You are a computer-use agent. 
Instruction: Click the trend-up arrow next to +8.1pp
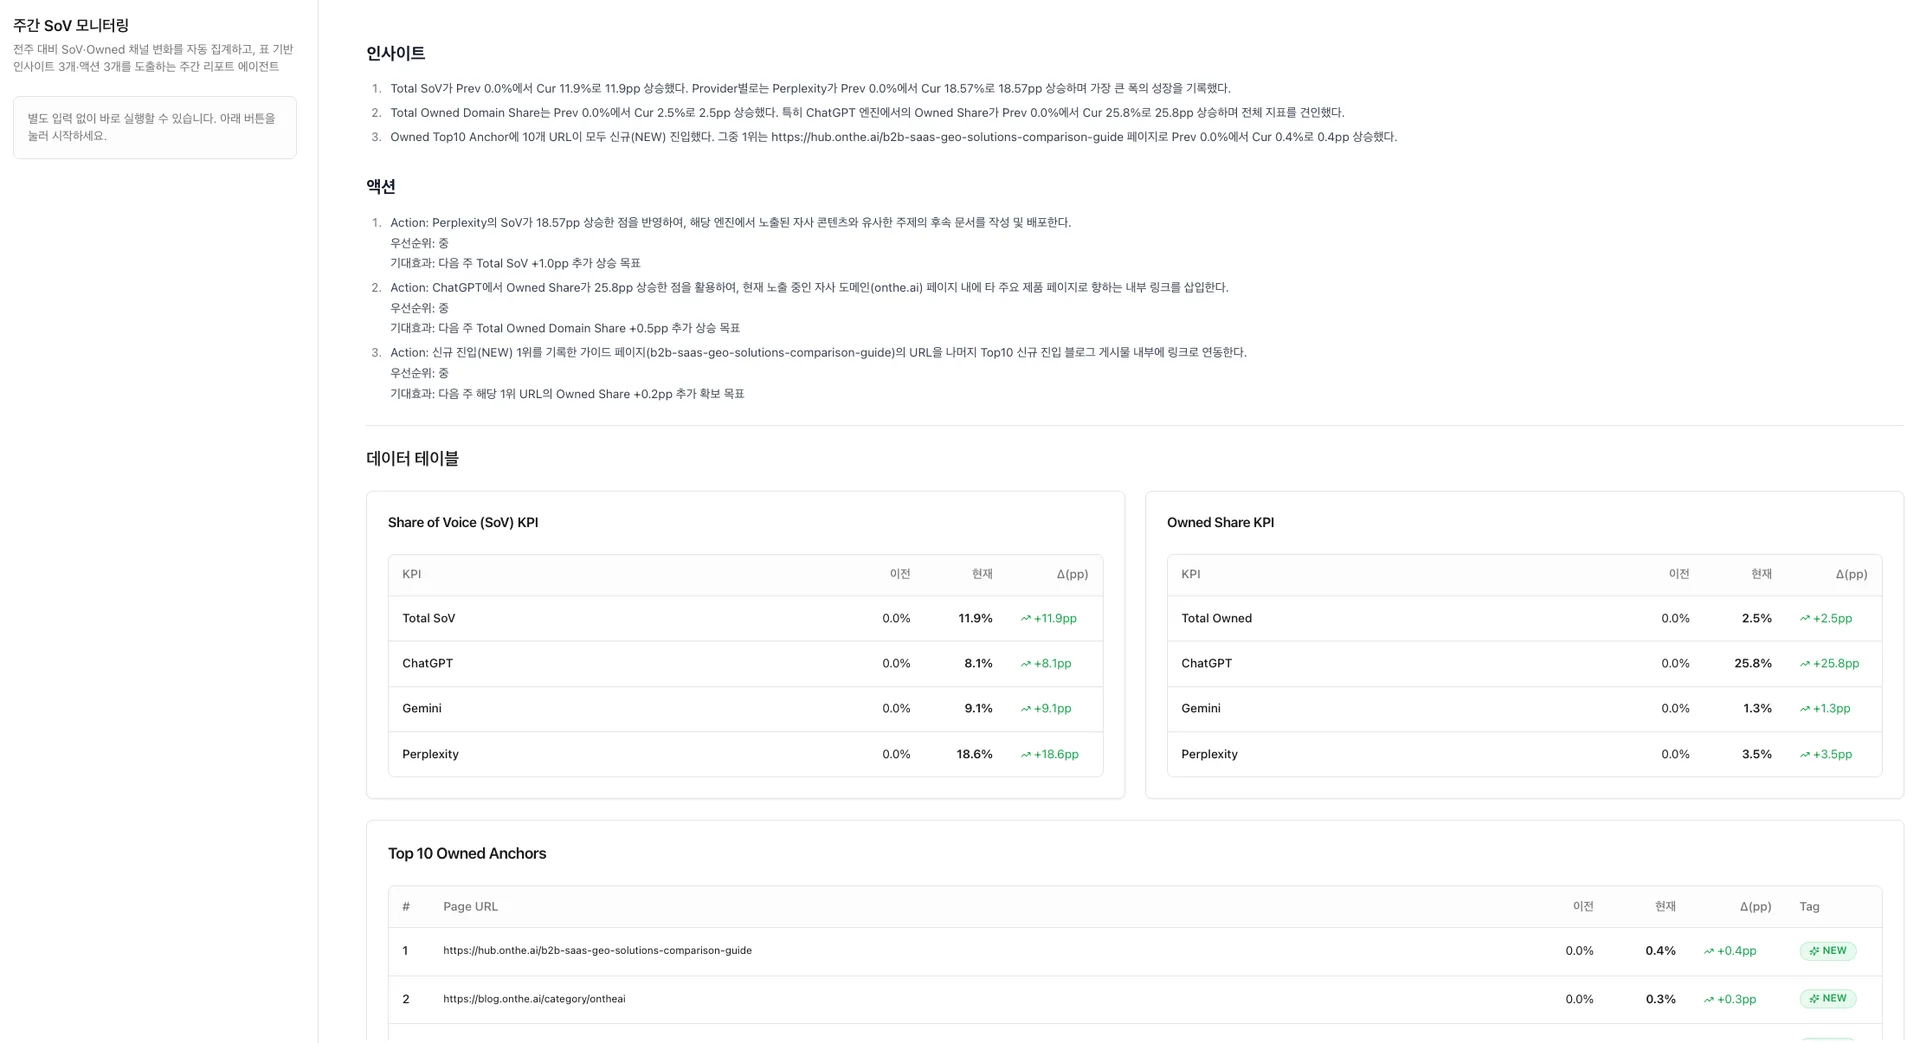[1025, 664]
